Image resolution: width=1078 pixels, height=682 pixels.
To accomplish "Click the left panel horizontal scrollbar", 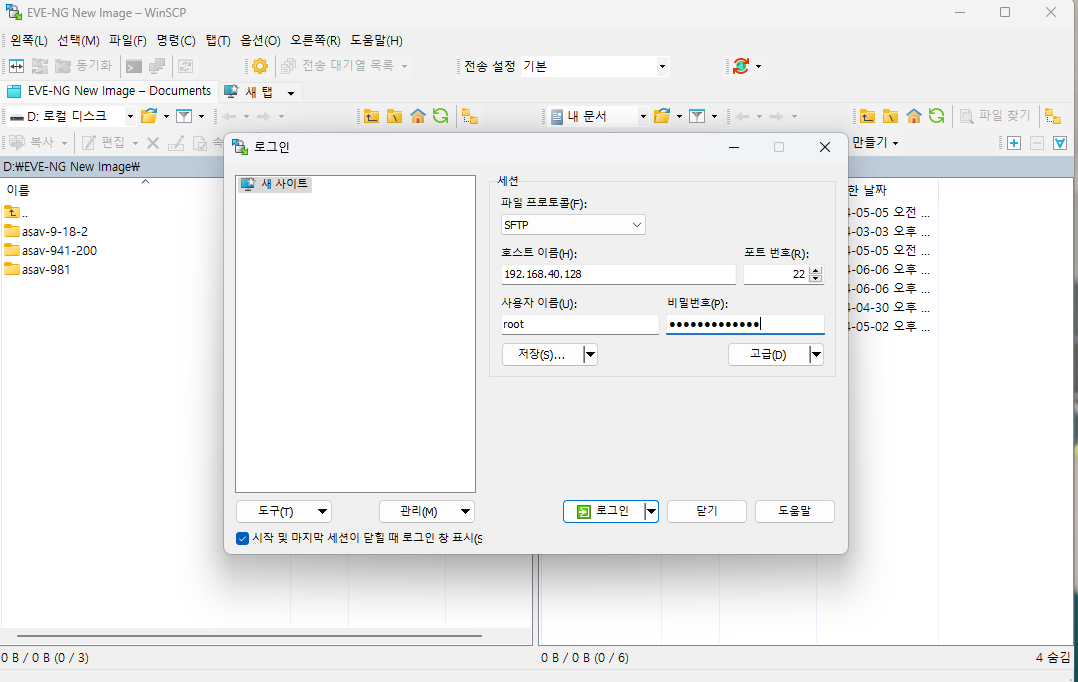I will 249,636.
